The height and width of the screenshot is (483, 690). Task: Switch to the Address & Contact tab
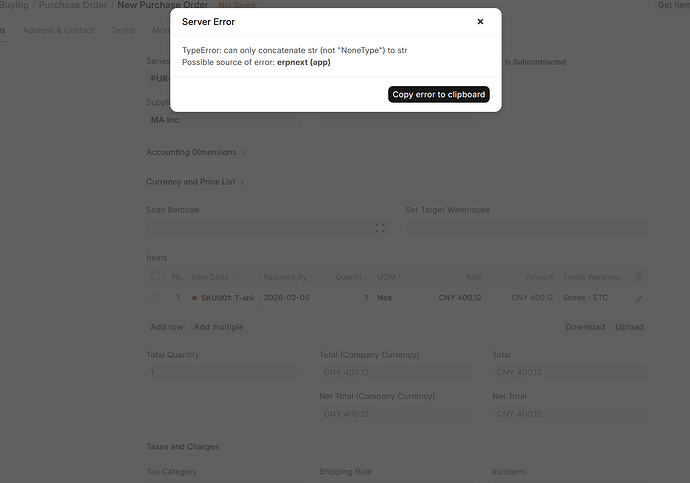pyautogui.click(x=58, y=30)
